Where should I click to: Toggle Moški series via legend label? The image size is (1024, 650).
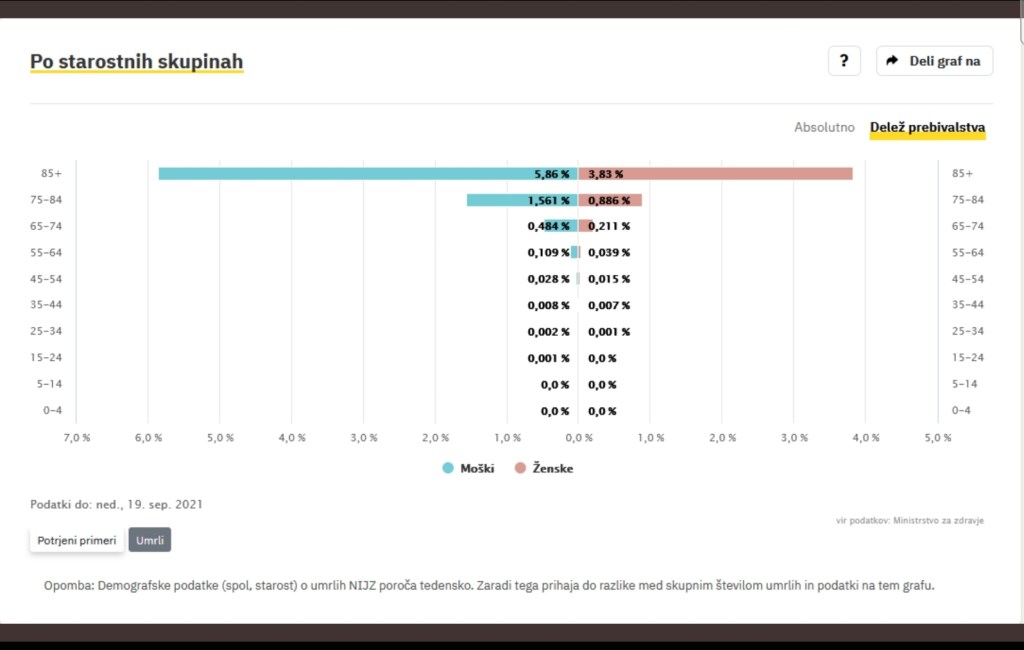(x=477, y=468)
